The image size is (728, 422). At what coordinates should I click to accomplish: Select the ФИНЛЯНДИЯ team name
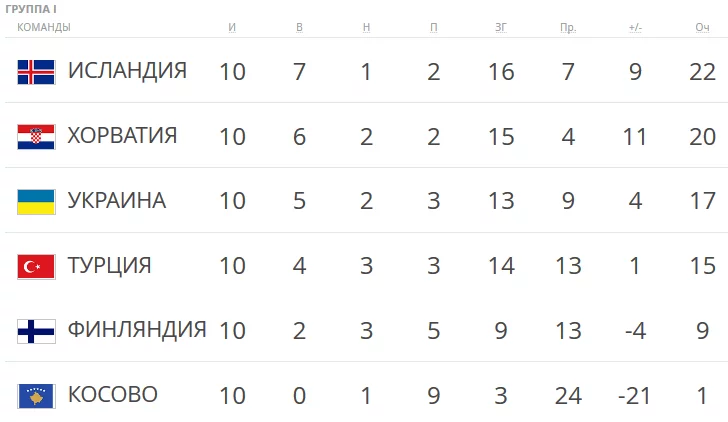click(136, 330)
